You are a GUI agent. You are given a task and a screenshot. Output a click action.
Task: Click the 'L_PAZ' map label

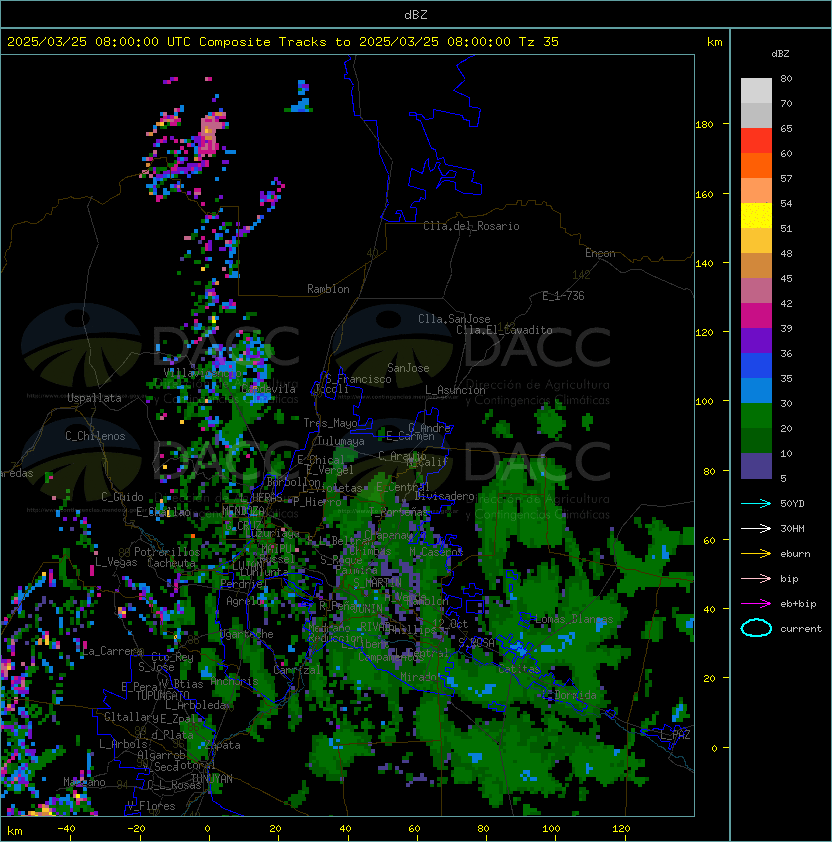[x=675, y=735]
